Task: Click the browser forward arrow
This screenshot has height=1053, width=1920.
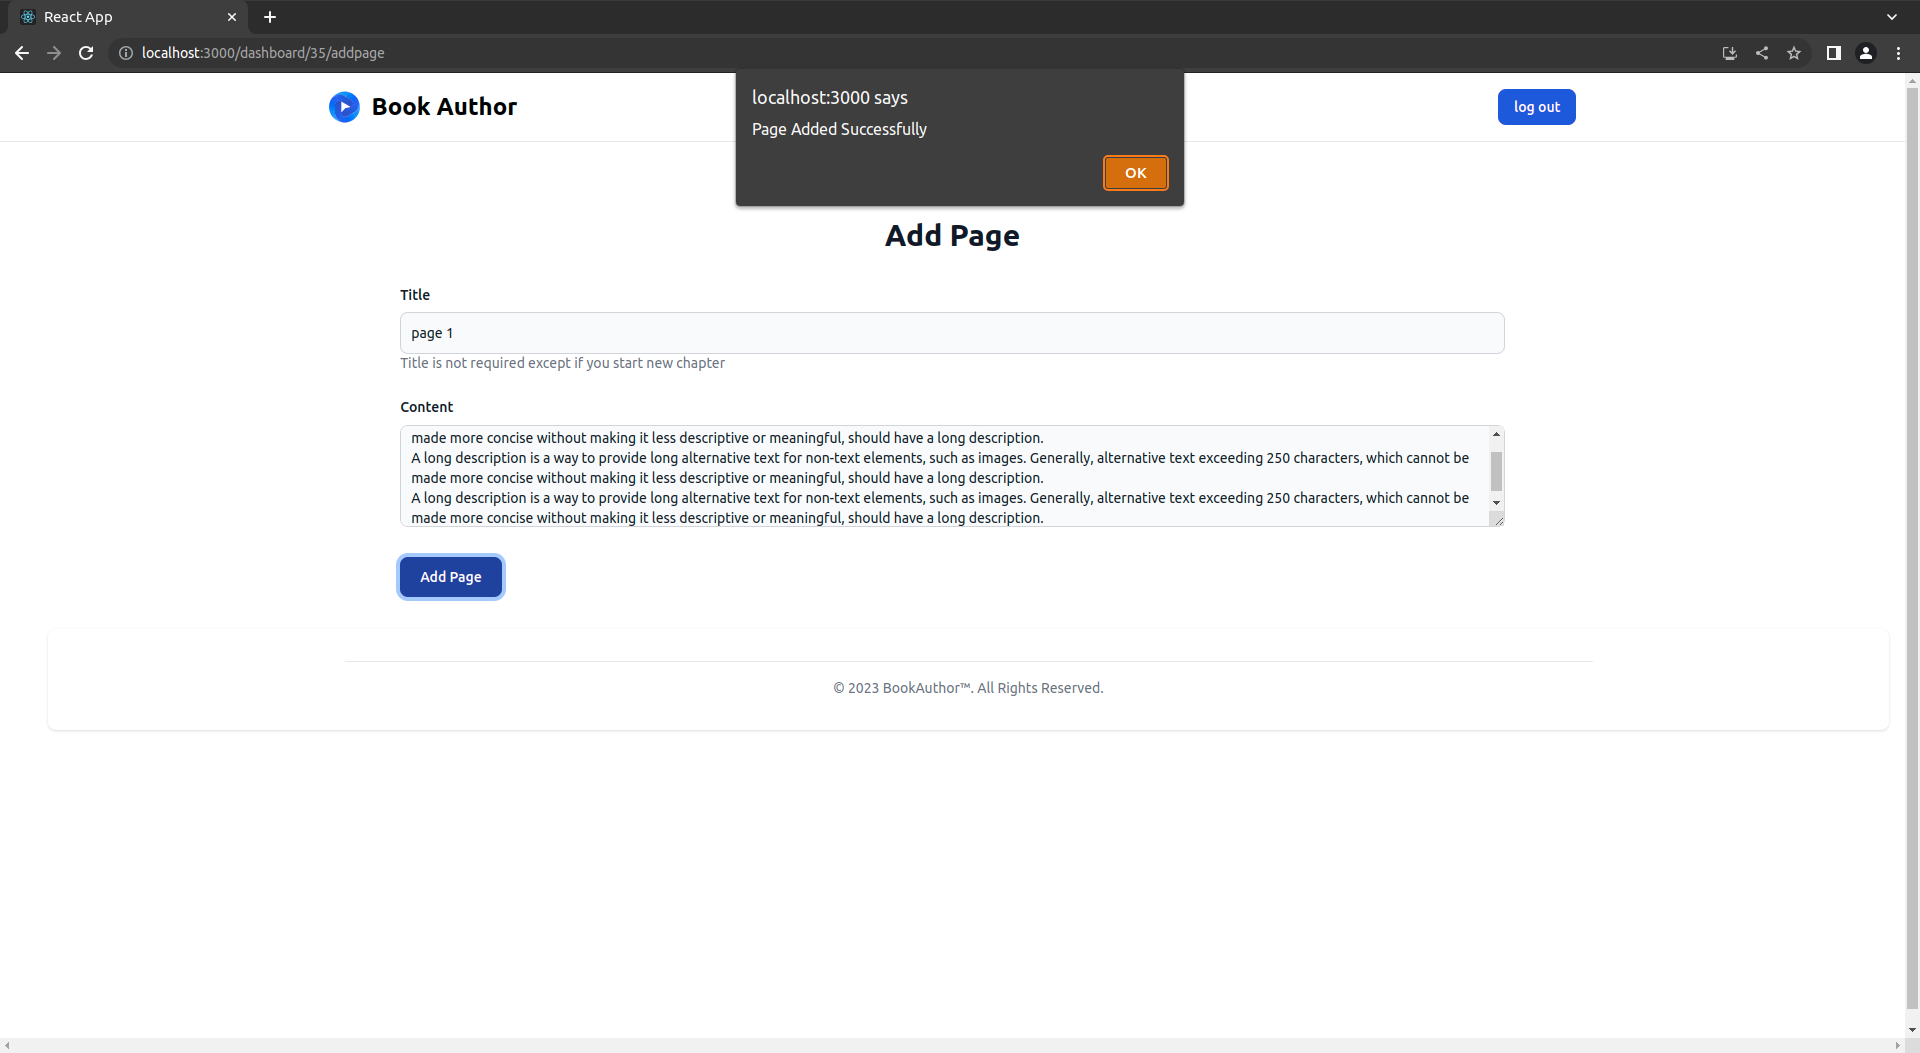Action: tap(54, 53)
